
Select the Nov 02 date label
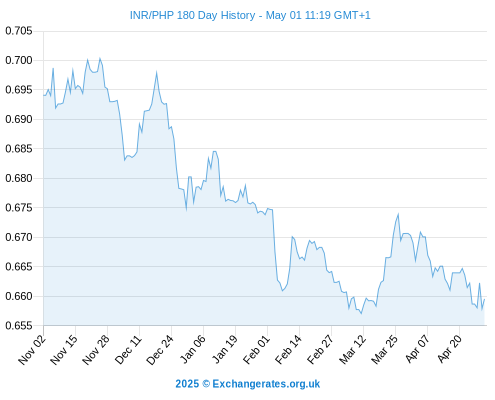coord(32,350)
